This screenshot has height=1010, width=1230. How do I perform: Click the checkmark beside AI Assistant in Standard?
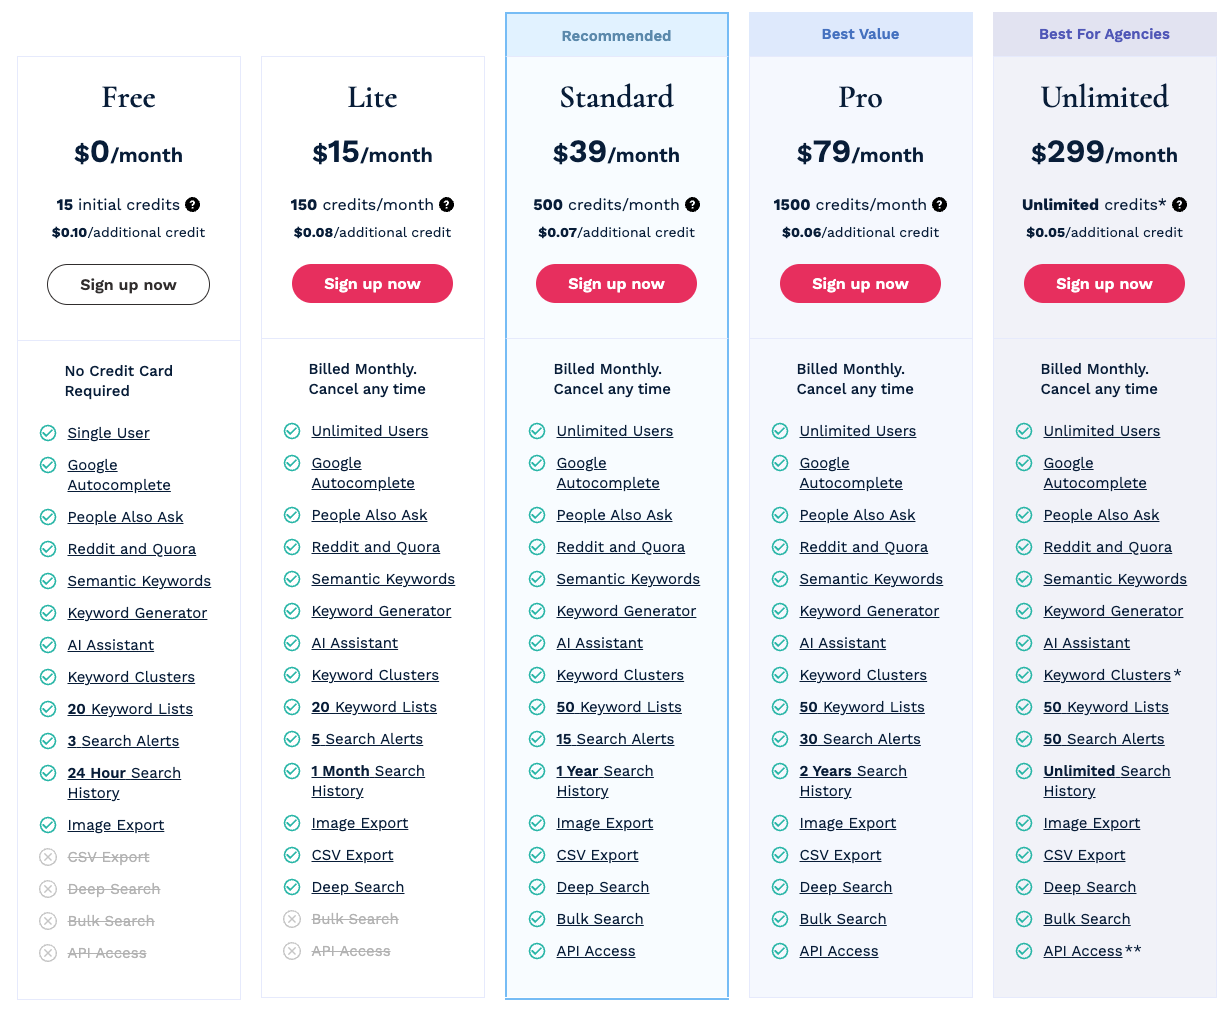point(536,643)
